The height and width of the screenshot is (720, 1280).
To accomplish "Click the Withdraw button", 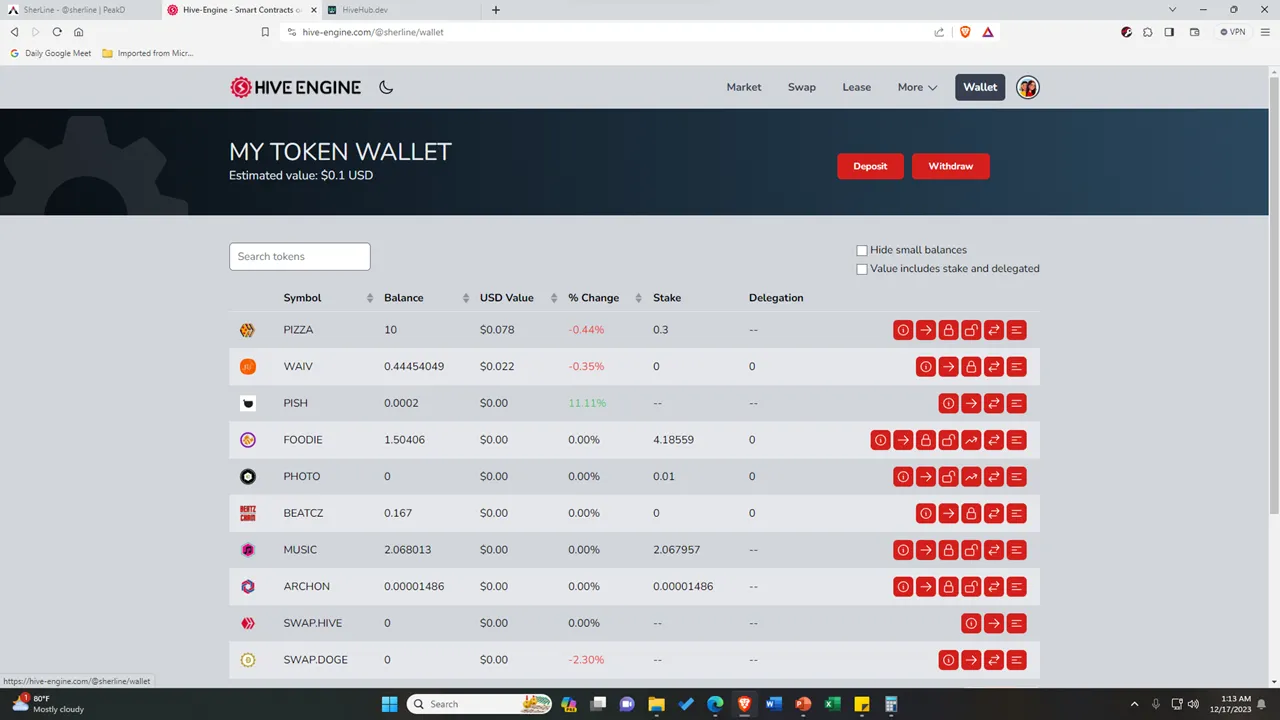I will click(x=951, y=166).
